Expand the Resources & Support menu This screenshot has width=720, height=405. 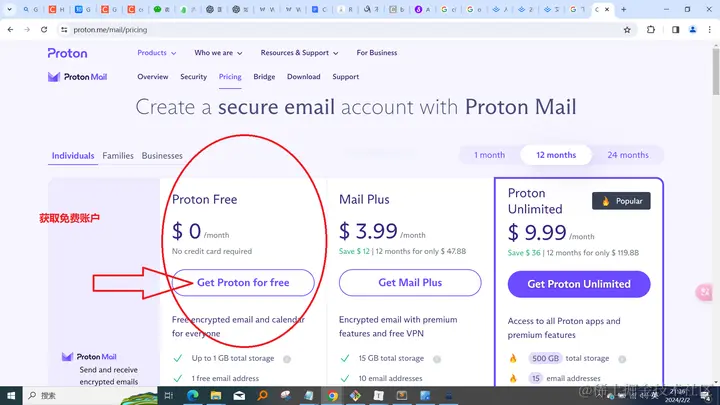(x=299, y=53)
